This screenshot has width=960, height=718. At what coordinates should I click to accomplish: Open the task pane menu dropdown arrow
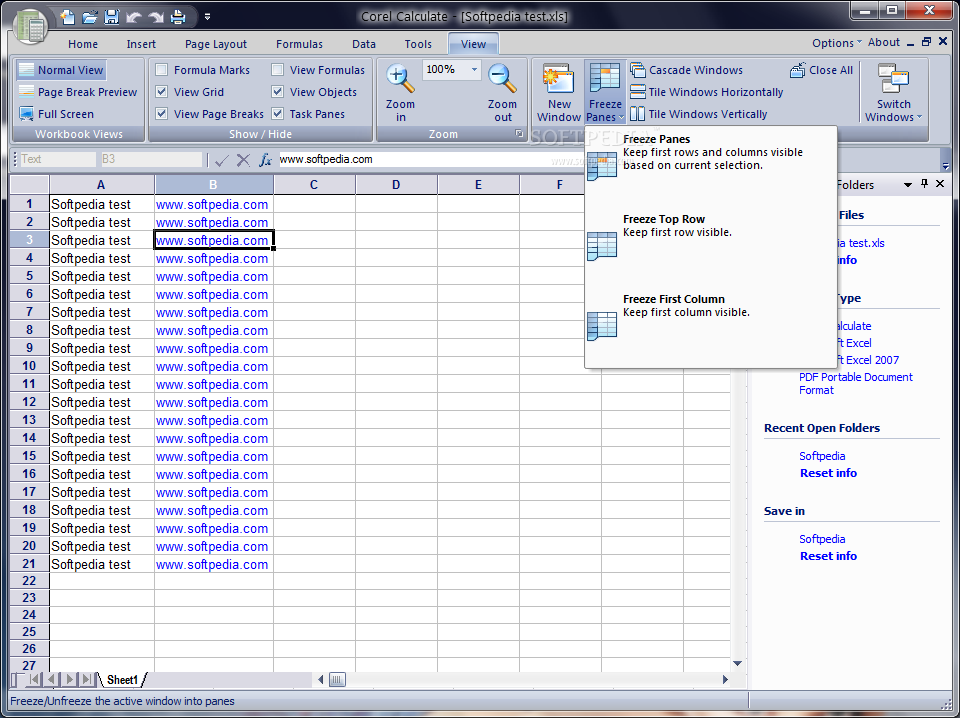point(908,184)
